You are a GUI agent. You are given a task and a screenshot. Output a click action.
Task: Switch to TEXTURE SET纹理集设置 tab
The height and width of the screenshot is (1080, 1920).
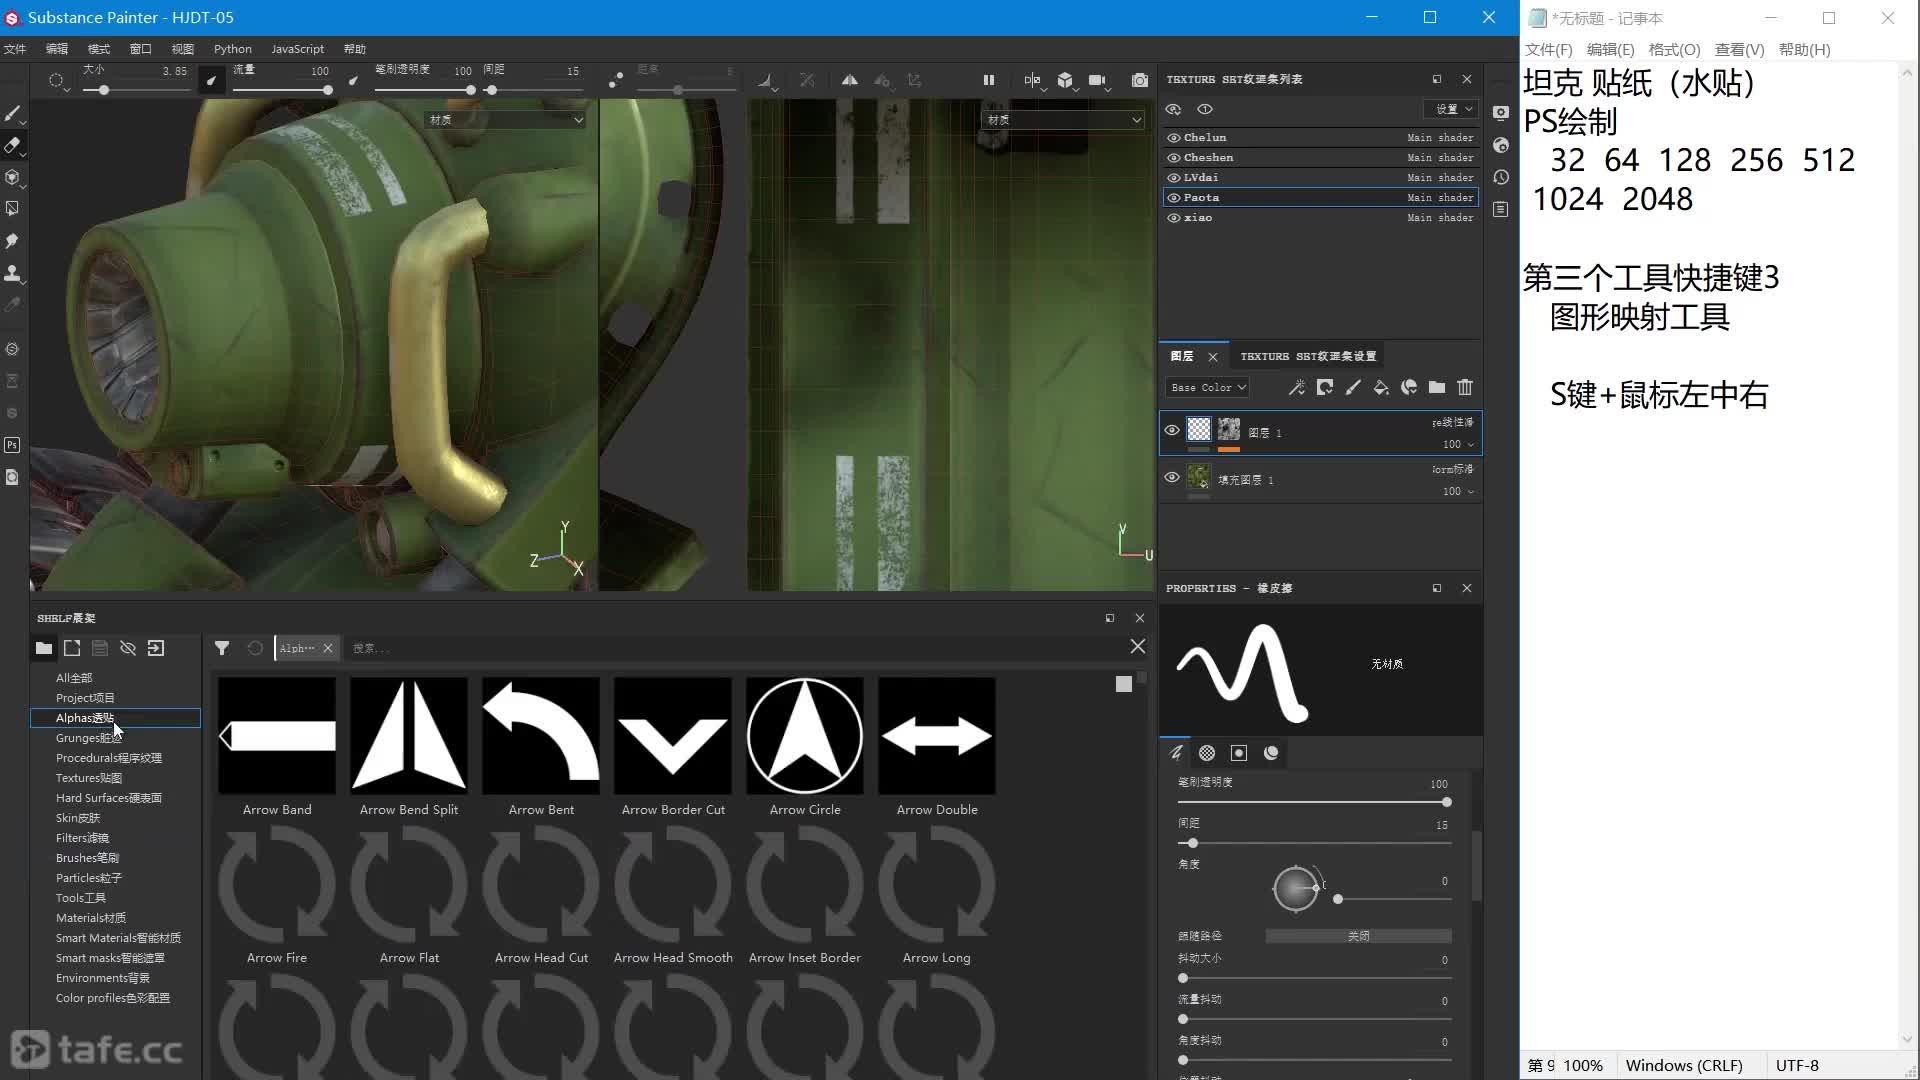1308,356
